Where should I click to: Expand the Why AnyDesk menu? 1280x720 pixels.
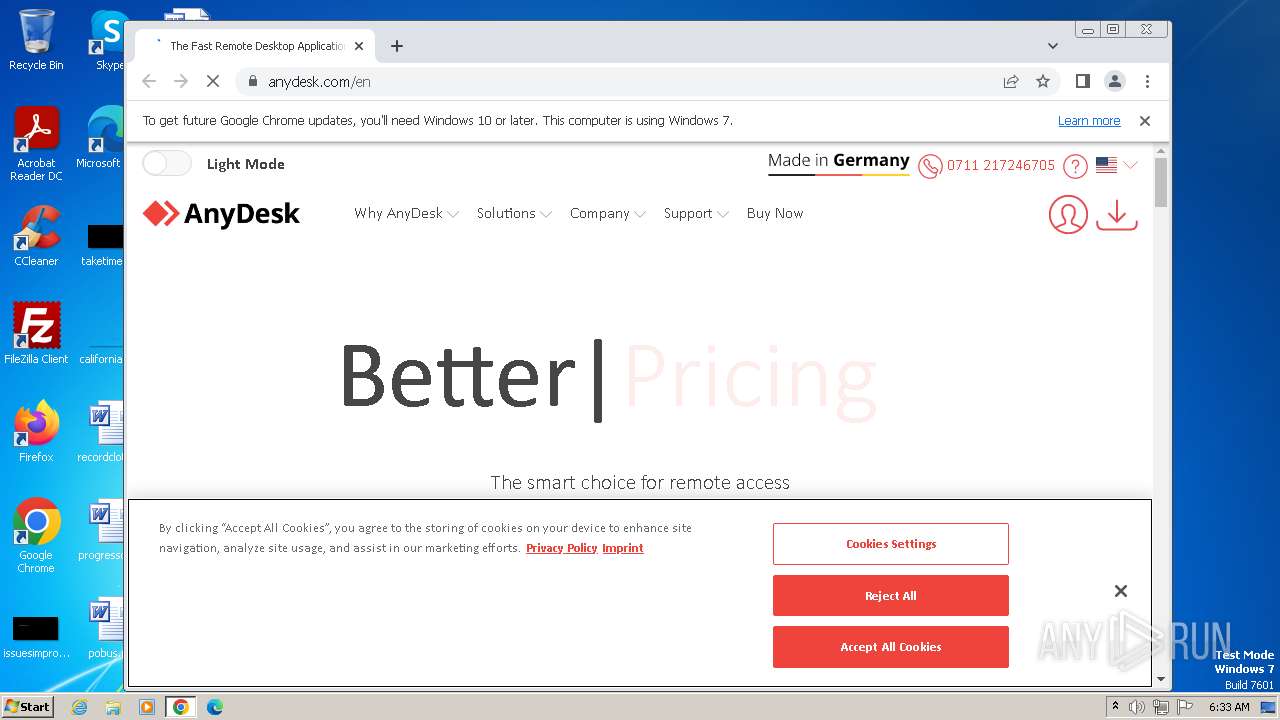pyautogui.click(x=406, y=213)
